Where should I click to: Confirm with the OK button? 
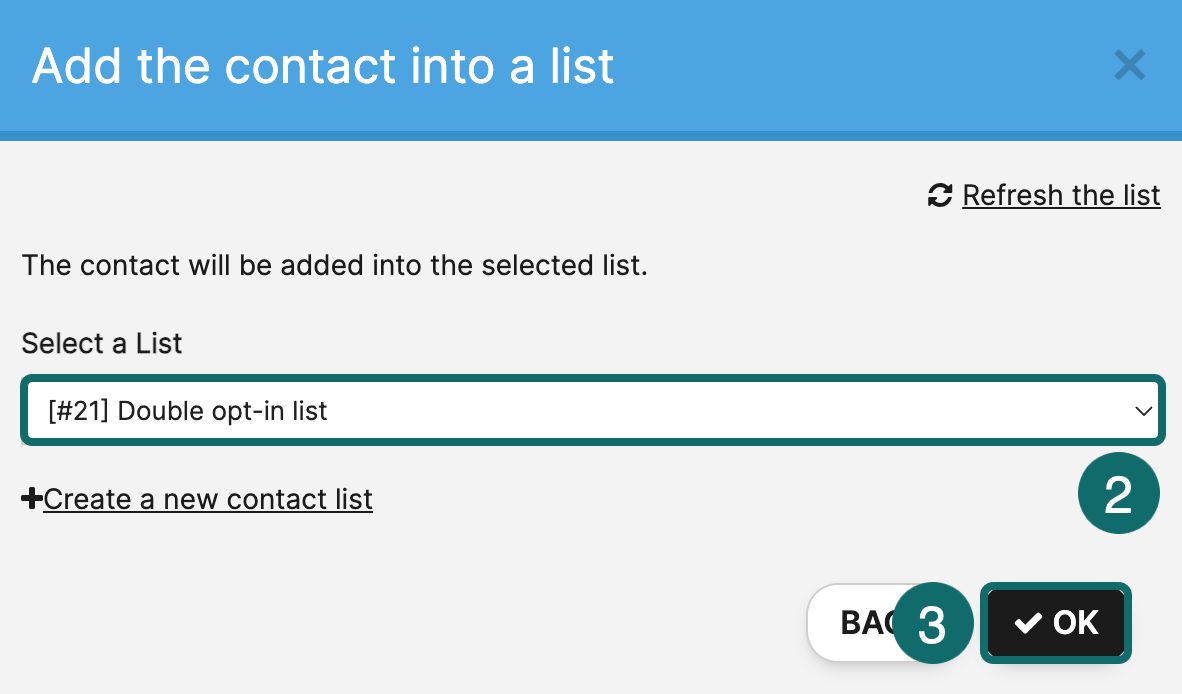point(1056,623)
